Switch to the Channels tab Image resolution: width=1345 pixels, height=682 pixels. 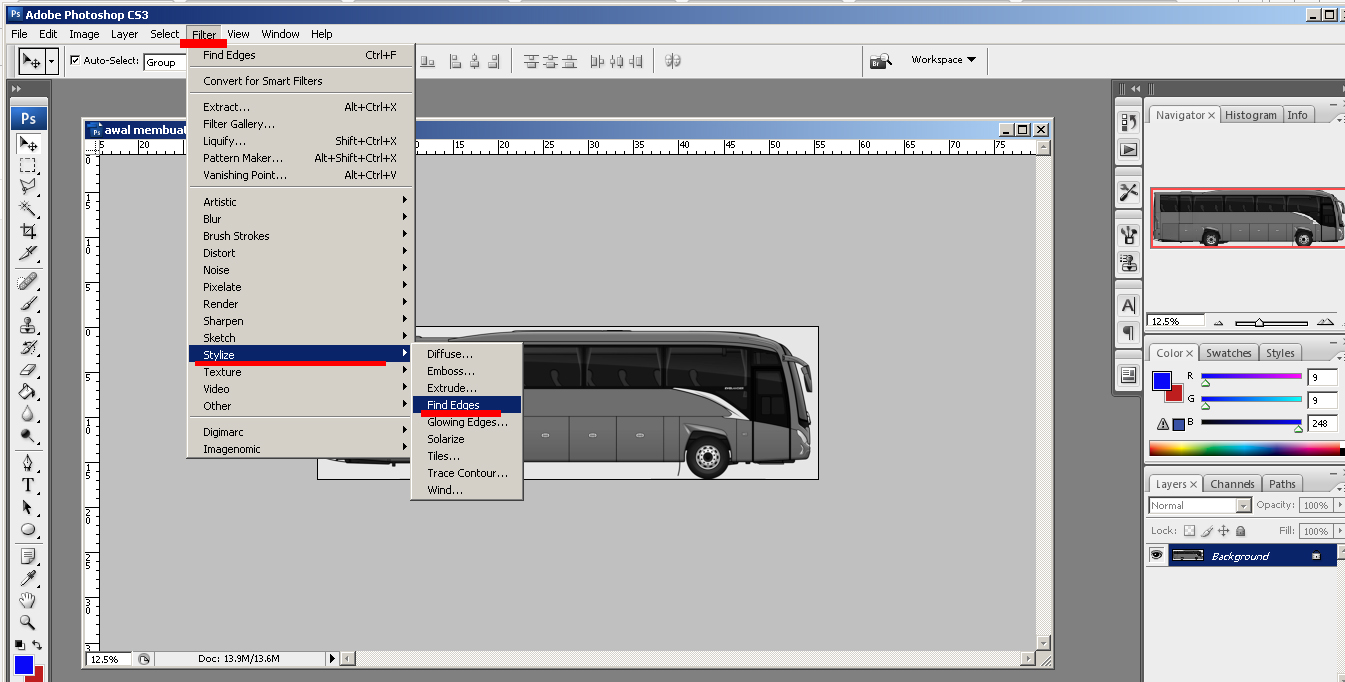(1231, 483)
